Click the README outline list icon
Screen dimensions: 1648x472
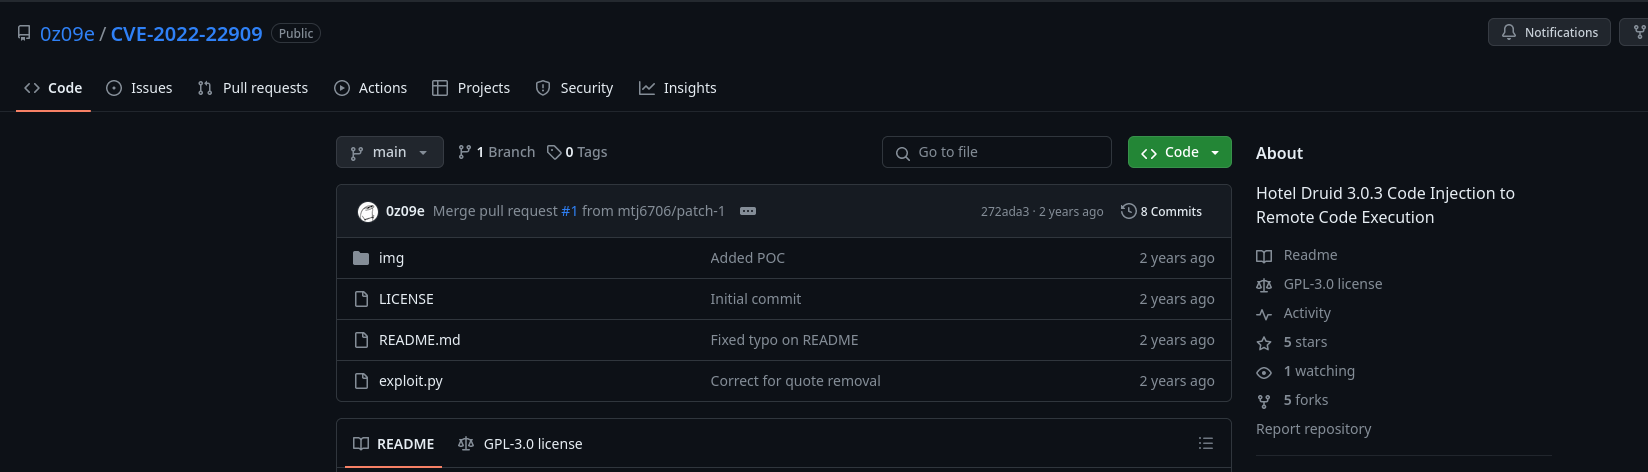coord(1206,443)
